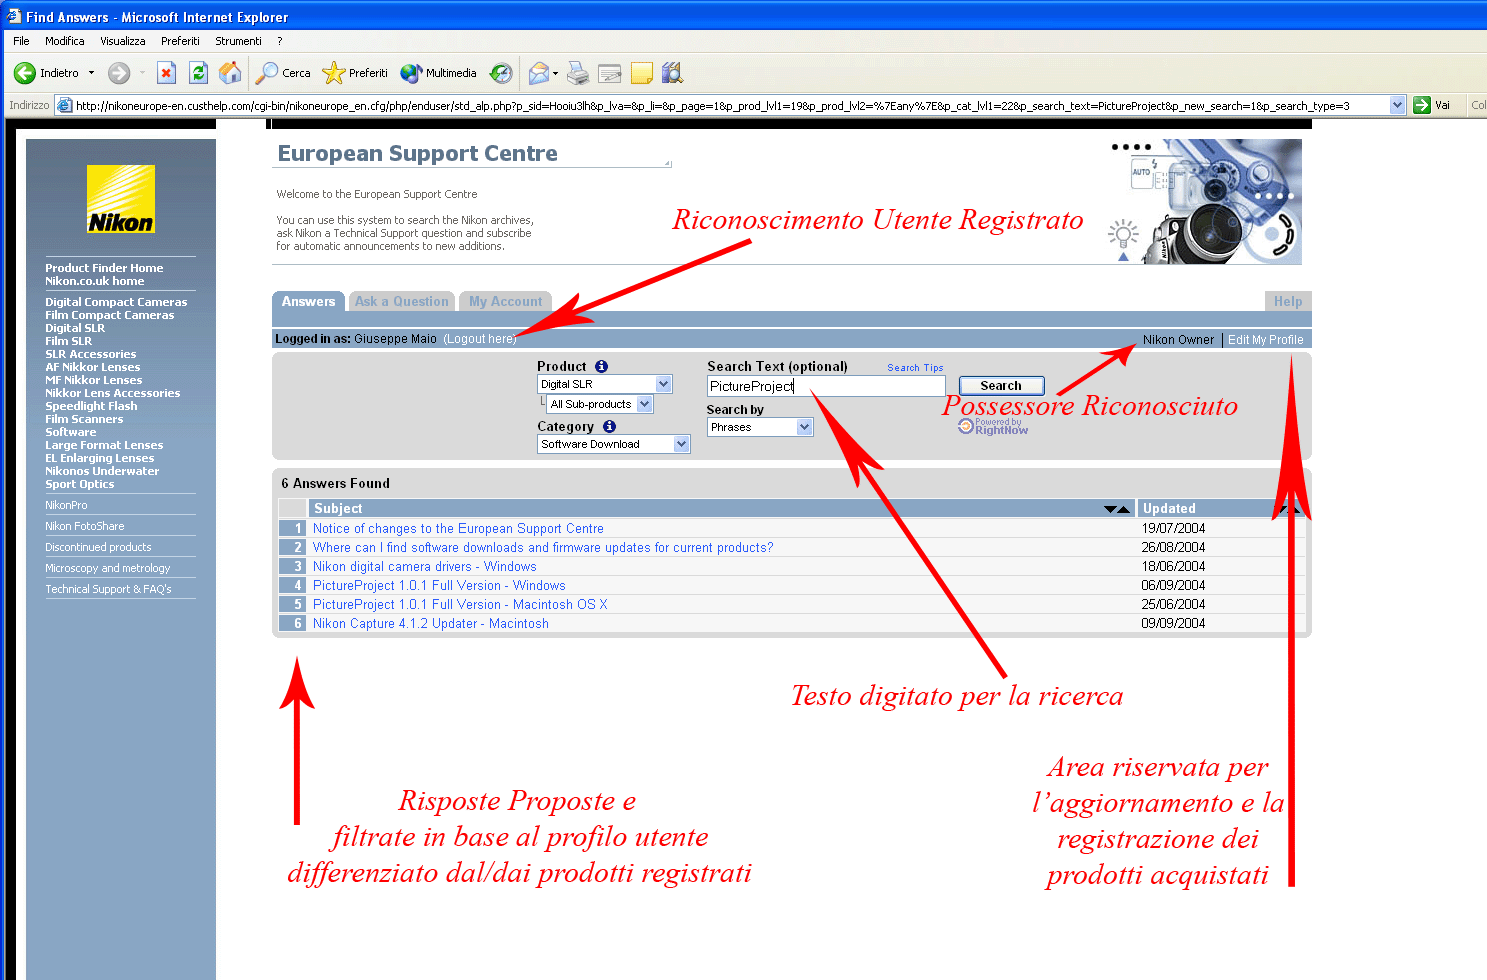
Task: Click the Updated column header
Action: point(1169,508)
